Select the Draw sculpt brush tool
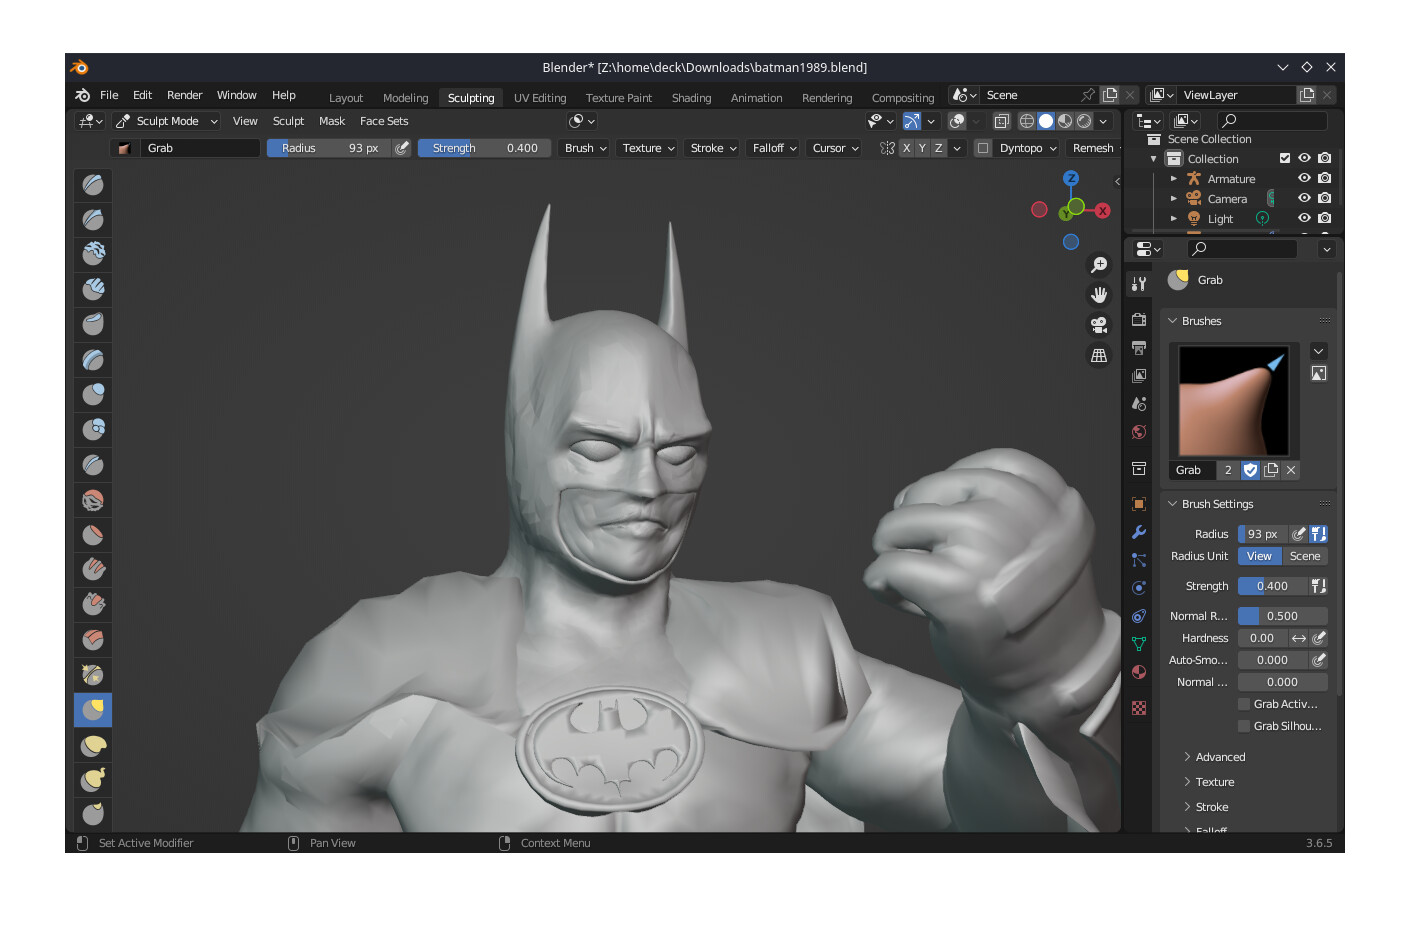Image resolution: width=1410 pixels, height=930 pixels. [x=93, y=184]
